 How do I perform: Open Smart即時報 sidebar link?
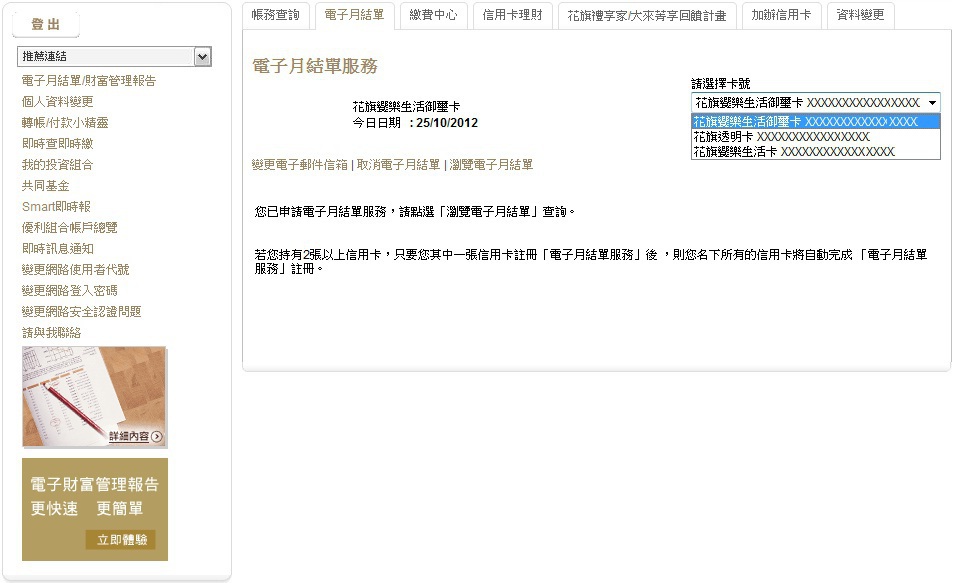pos(56,207)
